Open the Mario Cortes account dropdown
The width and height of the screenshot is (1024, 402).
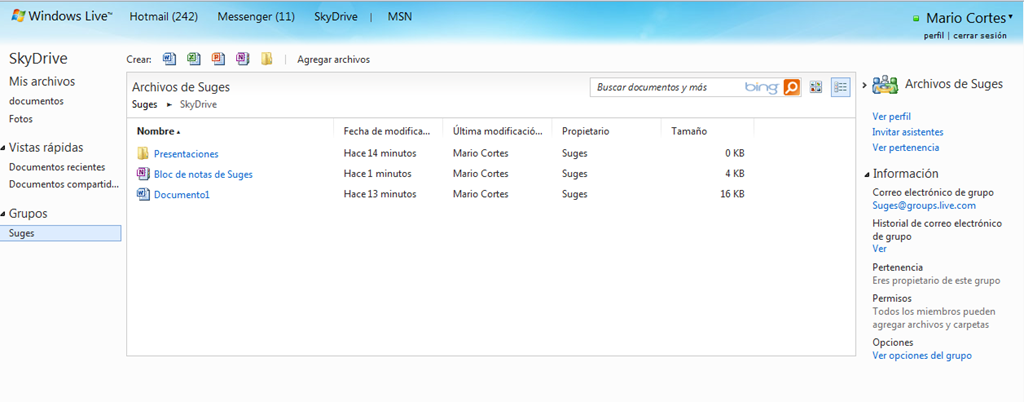(x=1010, y=16)
